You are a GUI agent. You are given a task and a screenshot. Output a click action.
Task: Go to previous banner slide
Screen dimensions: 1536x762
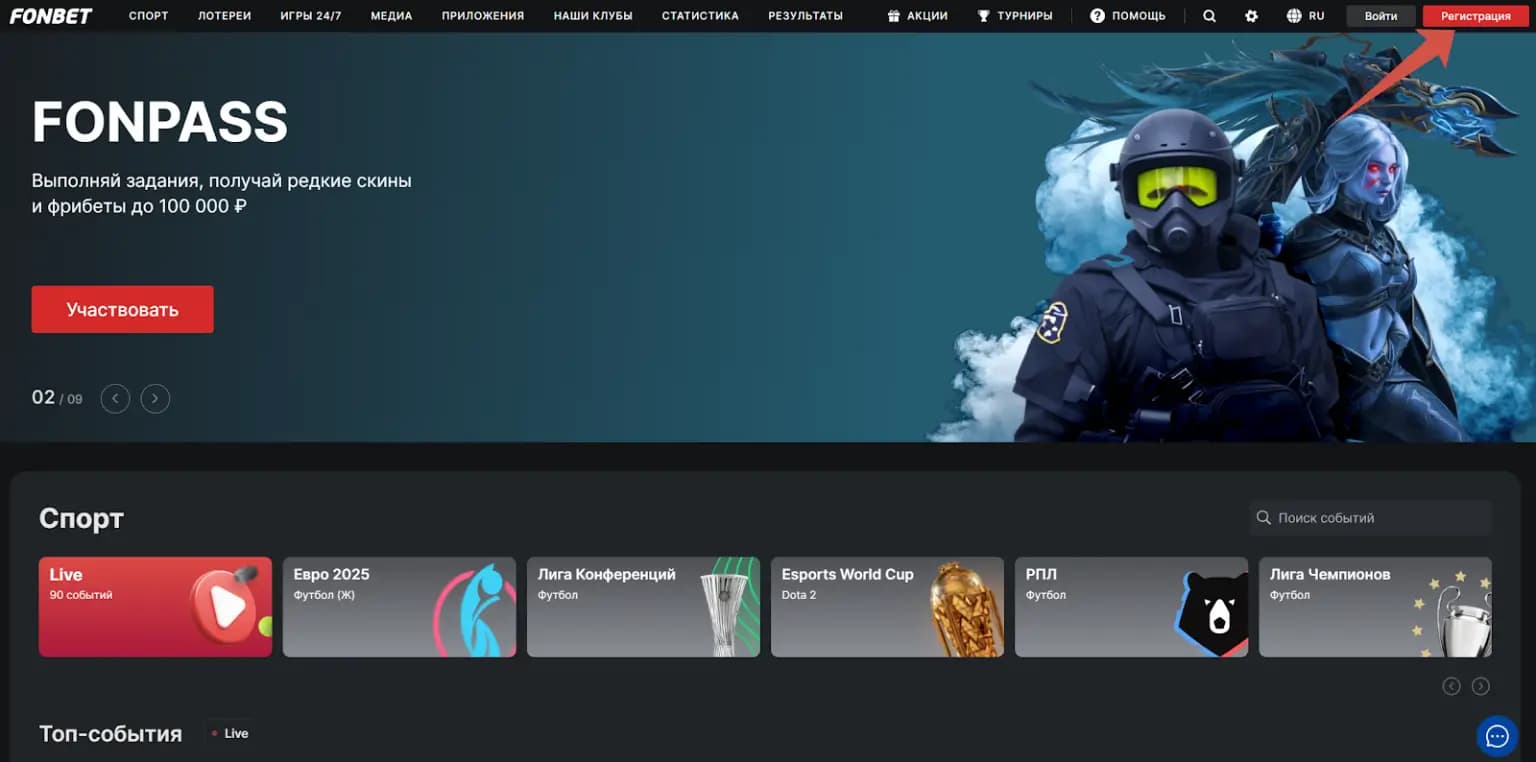click(115, 399)
